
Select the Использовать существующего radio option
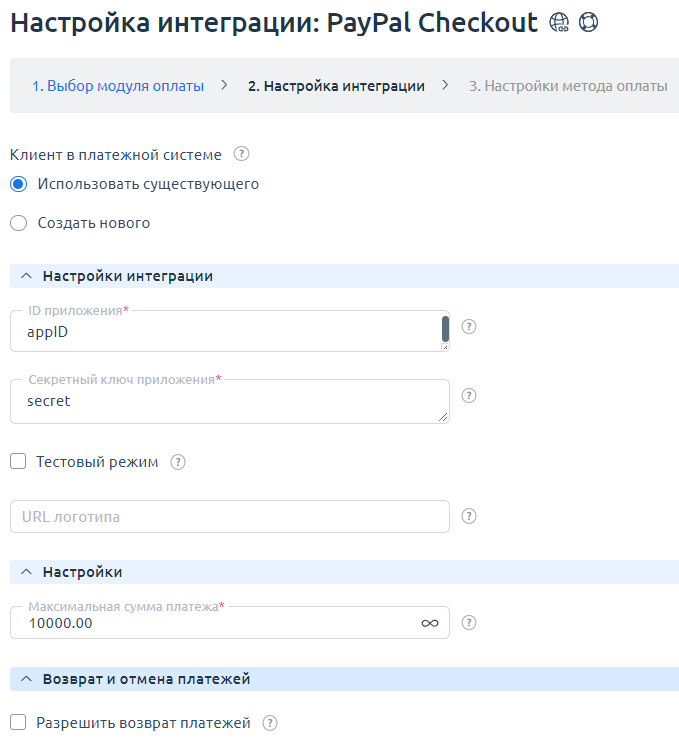point(18,184)
